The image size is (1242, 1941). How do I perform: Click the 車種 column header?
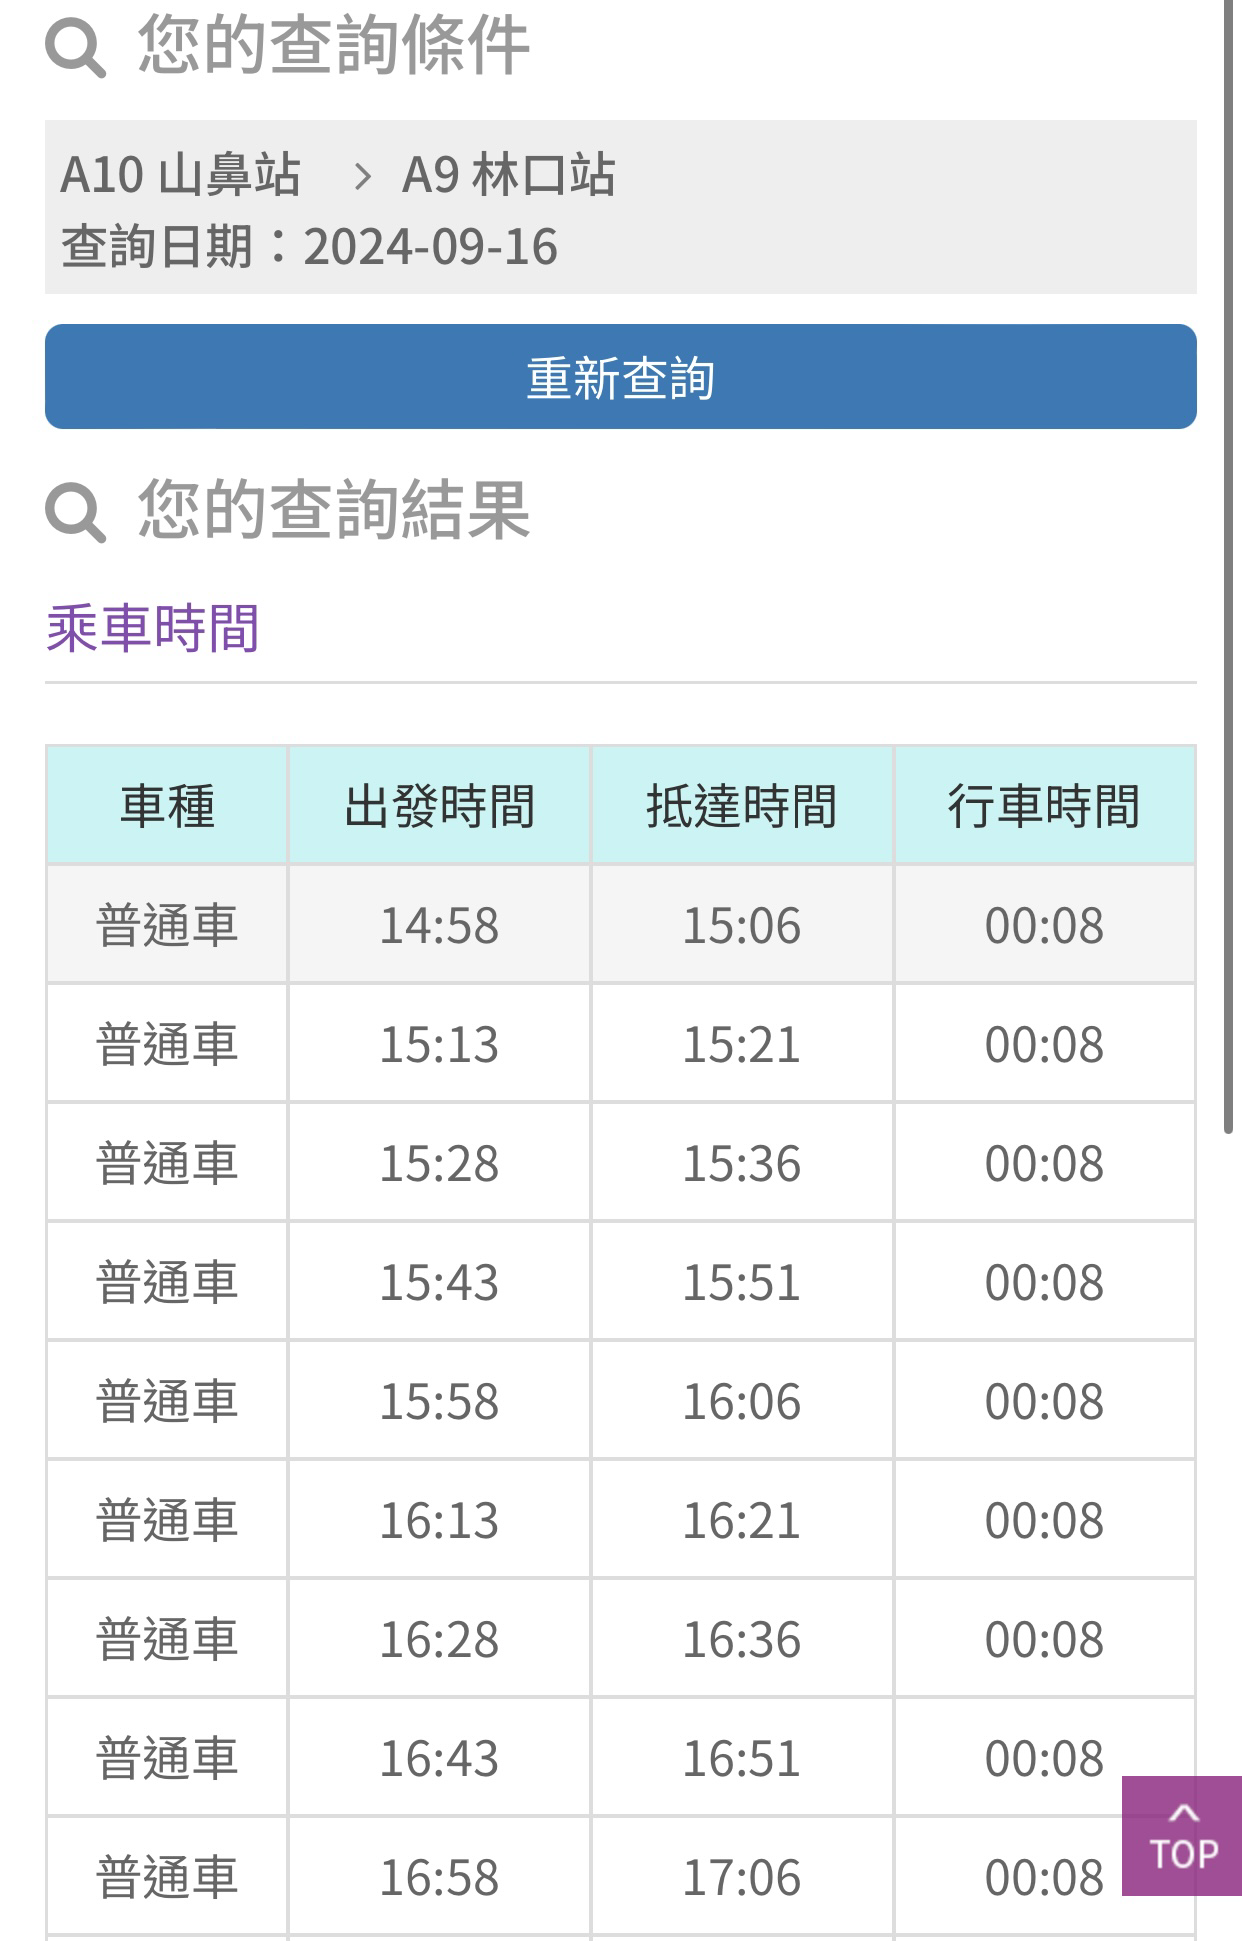167,805
